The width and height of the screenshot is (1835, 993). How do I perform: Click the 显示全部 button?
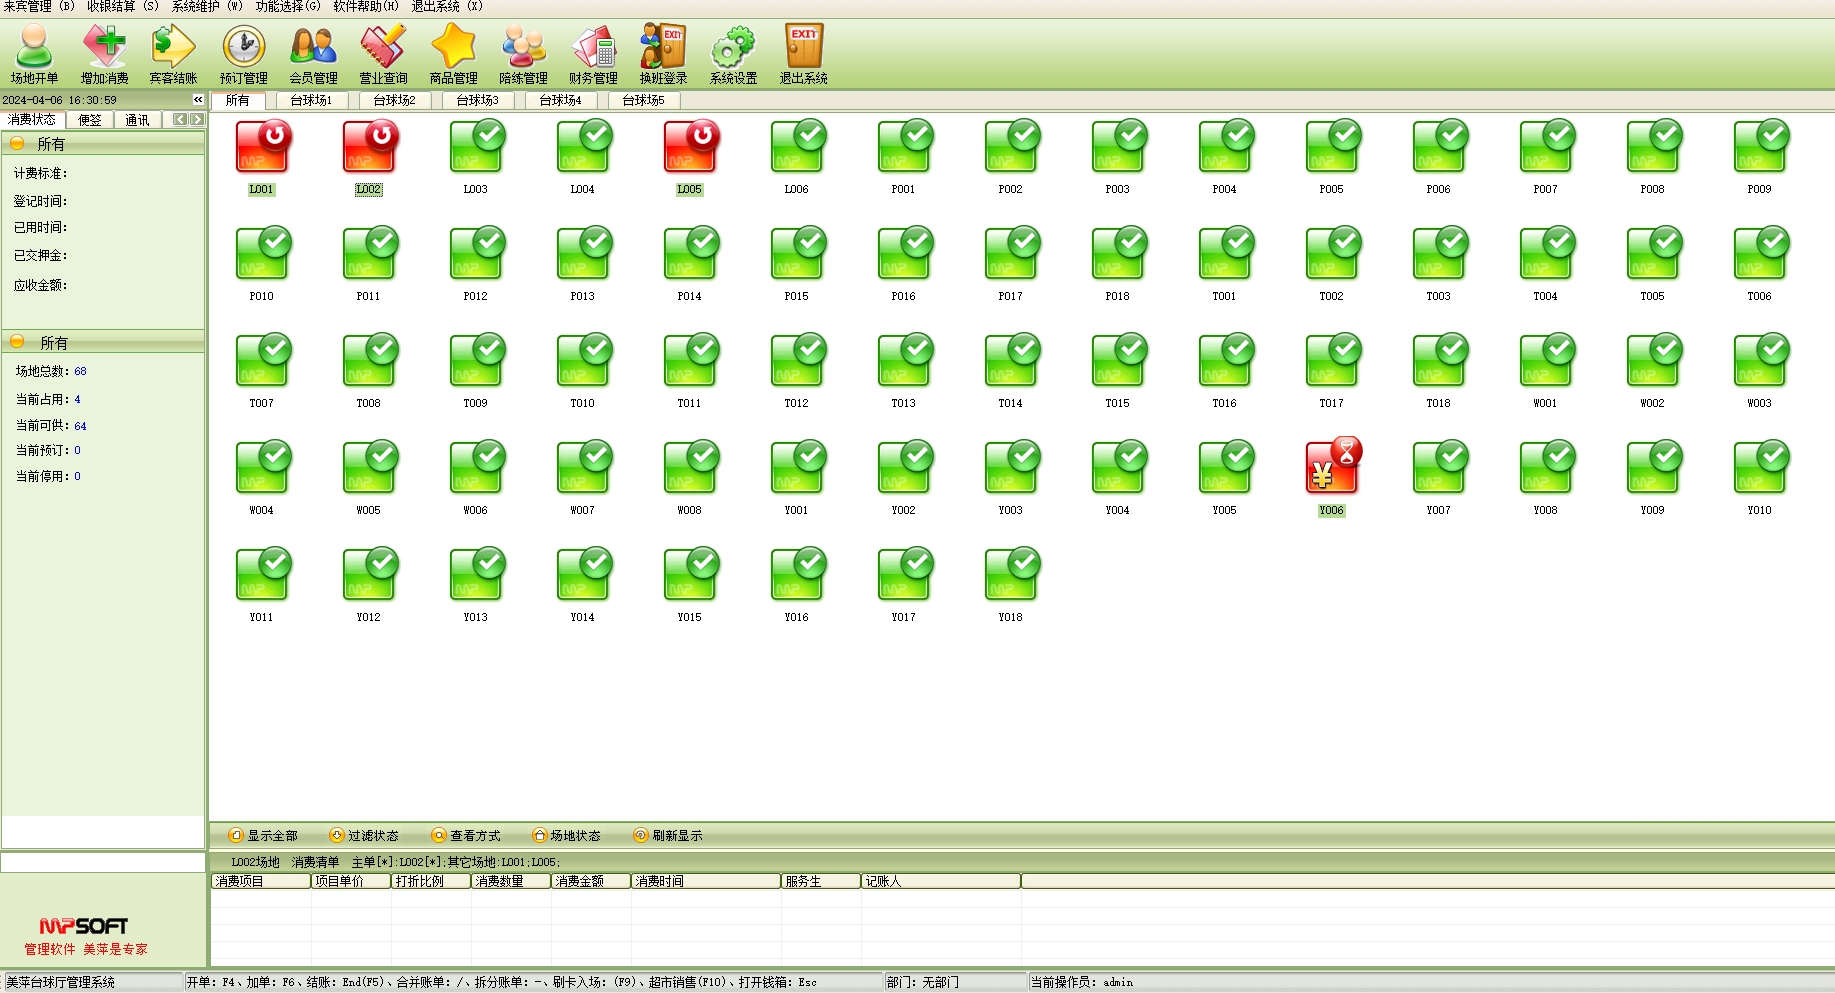(264, 836)
